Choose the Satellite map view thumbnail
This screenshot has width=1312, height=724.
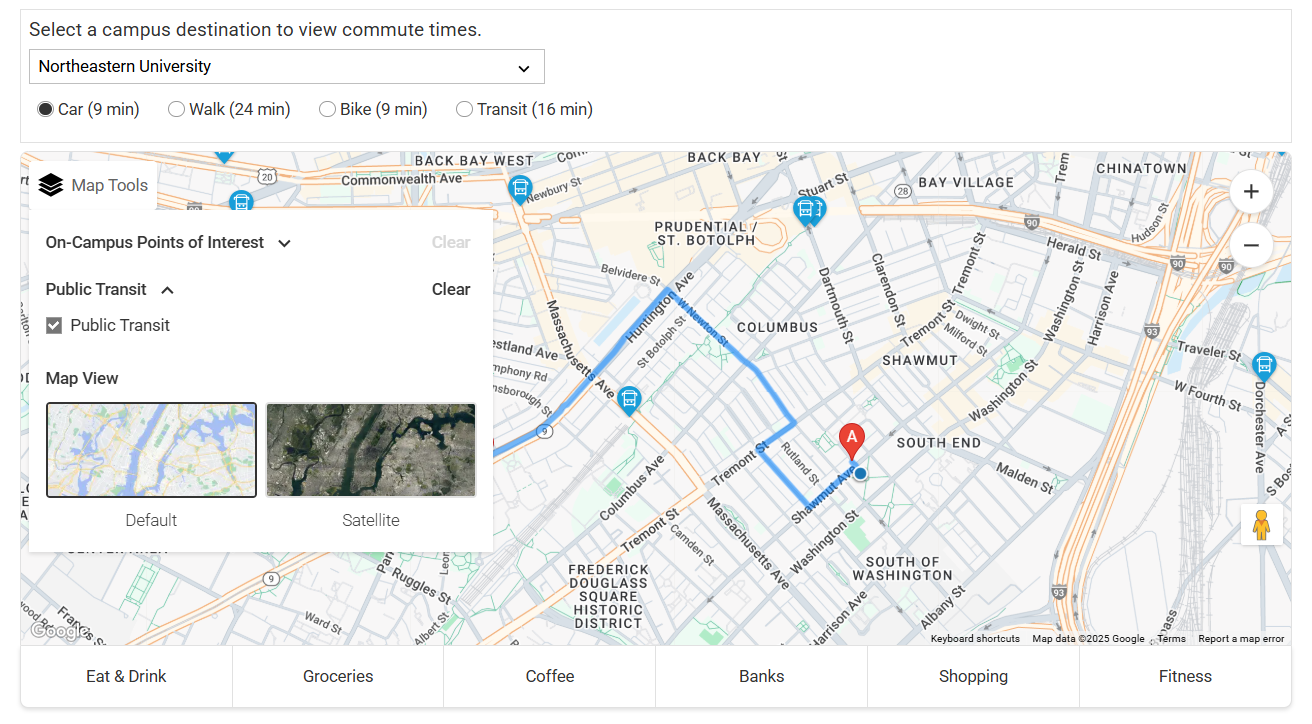coord(371,450)
